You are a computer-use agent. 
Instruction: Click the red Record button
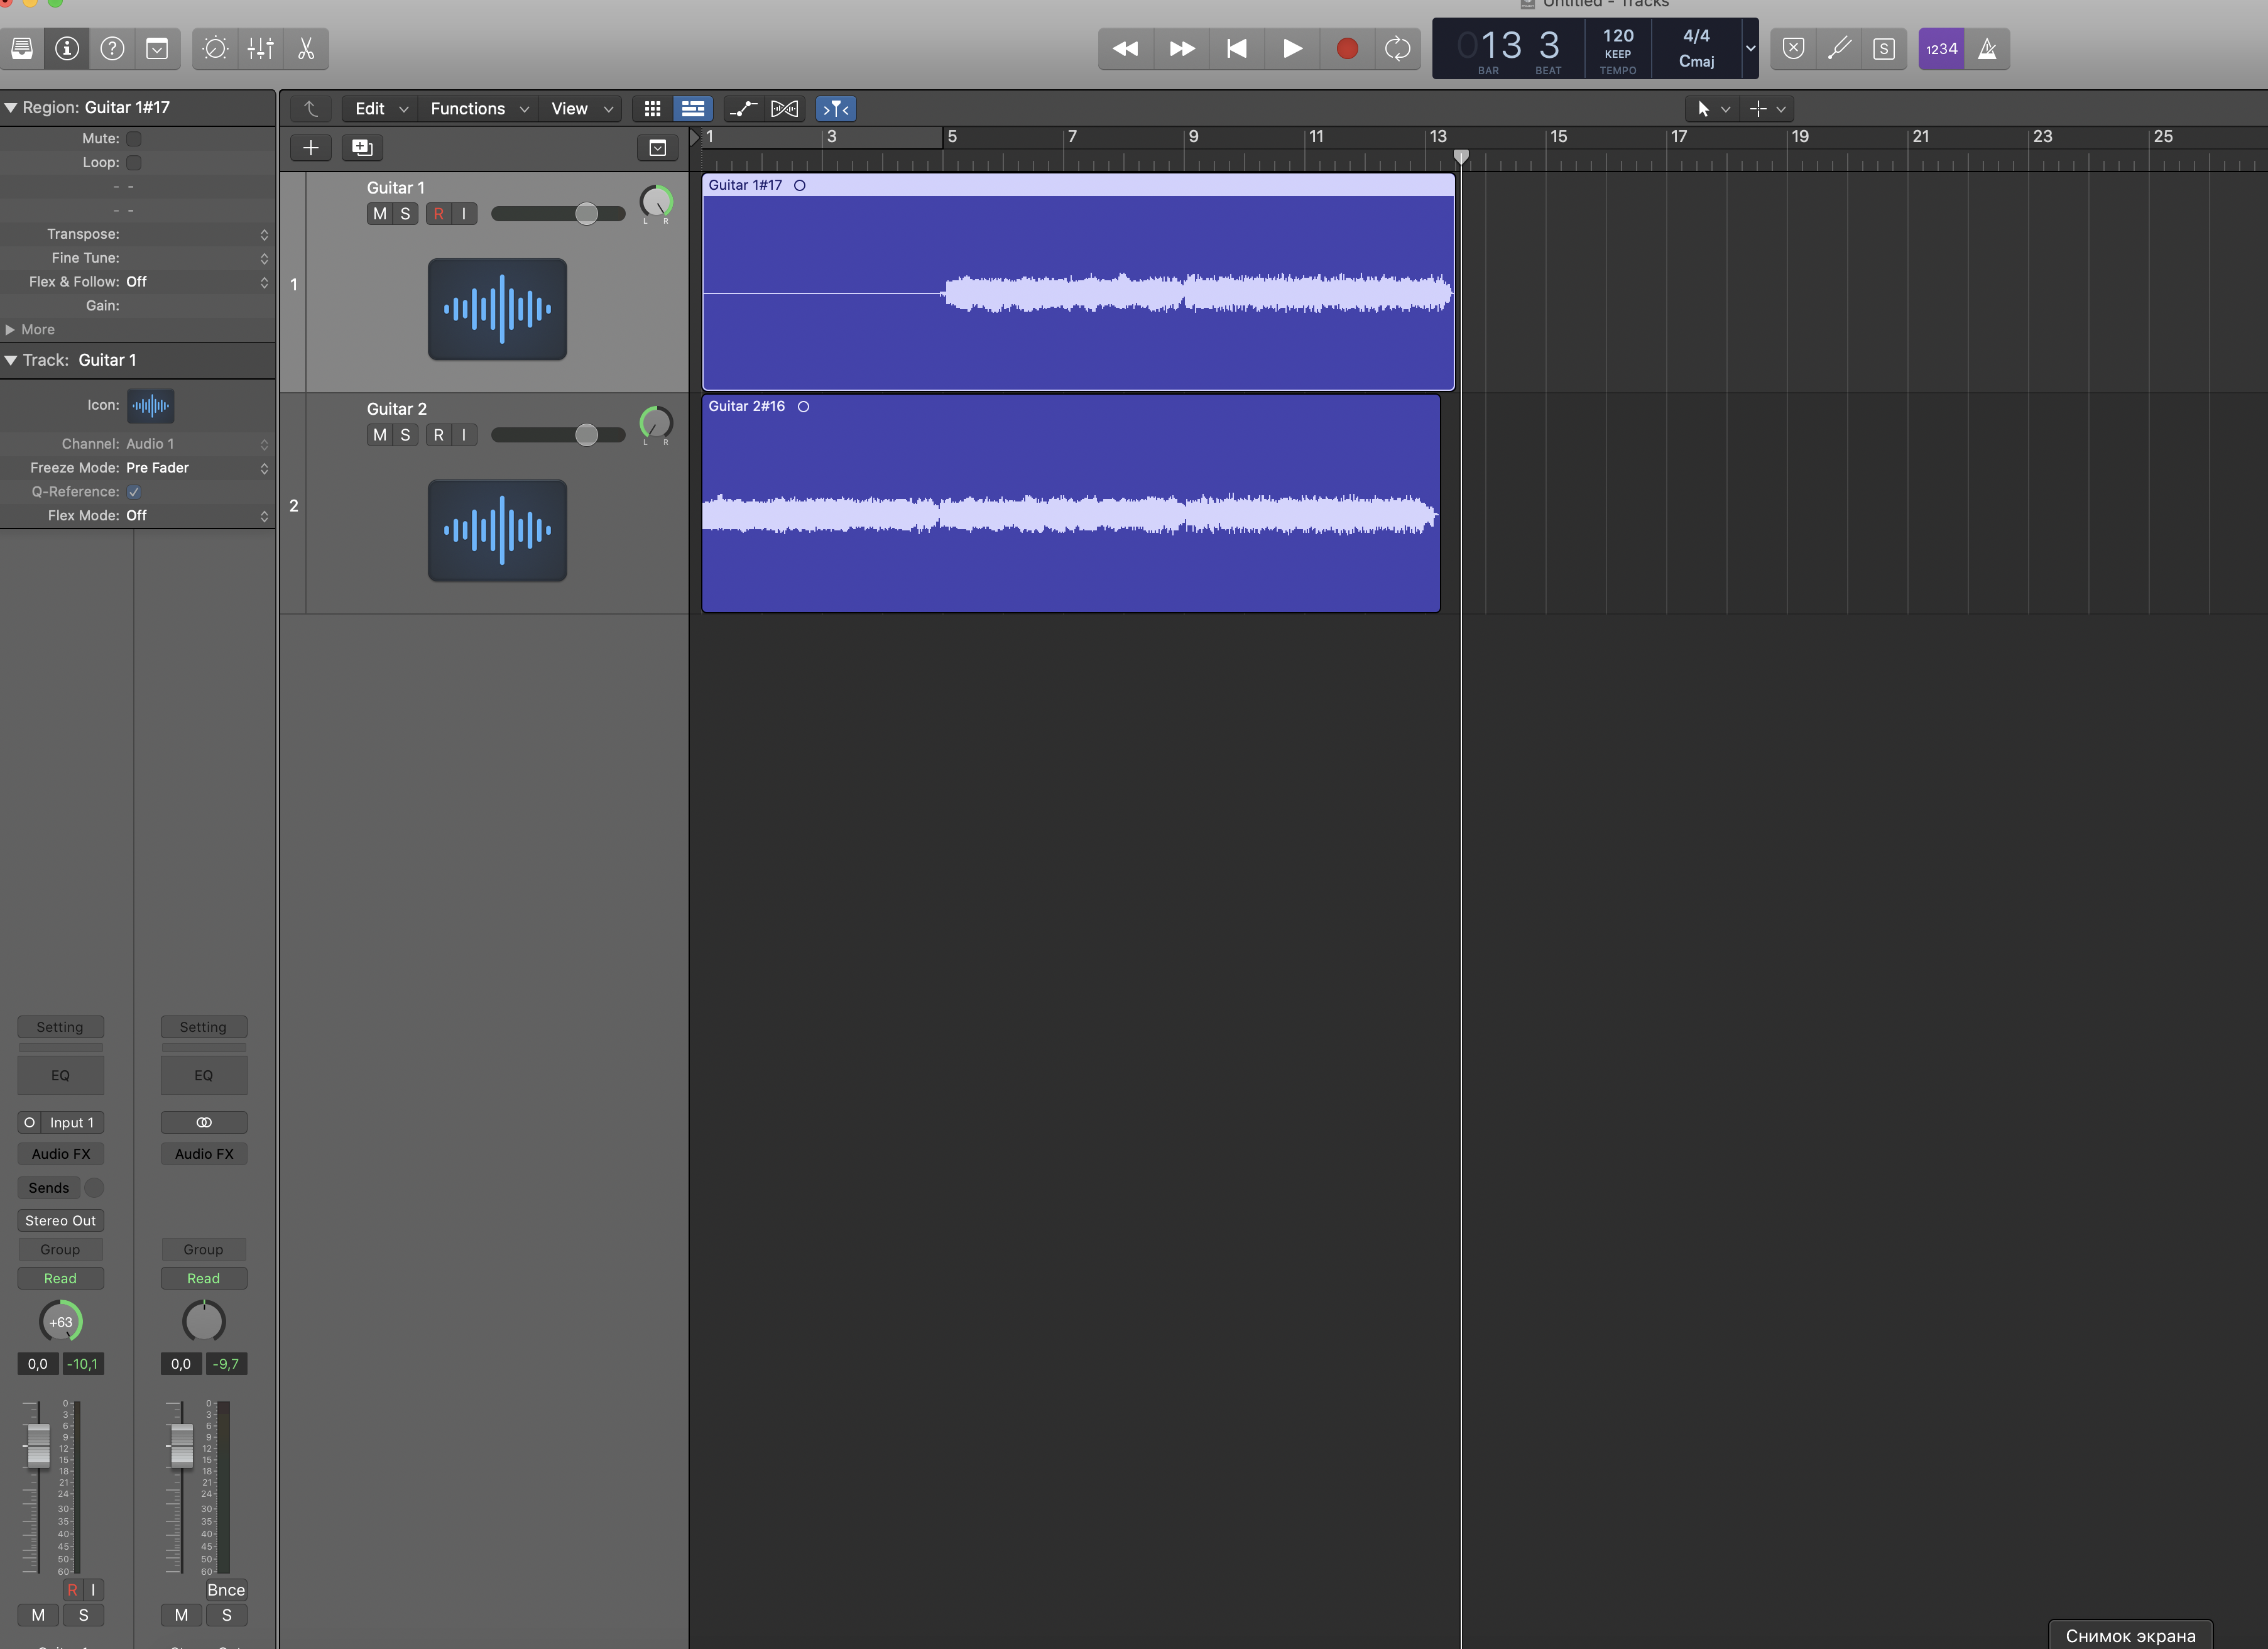point(1346,48)
